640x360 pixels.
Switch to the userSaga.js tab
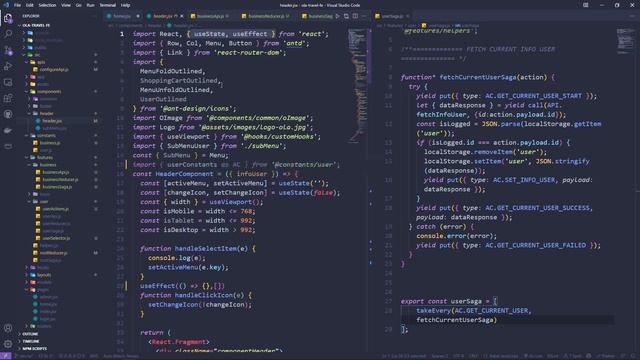click(392, 16)
